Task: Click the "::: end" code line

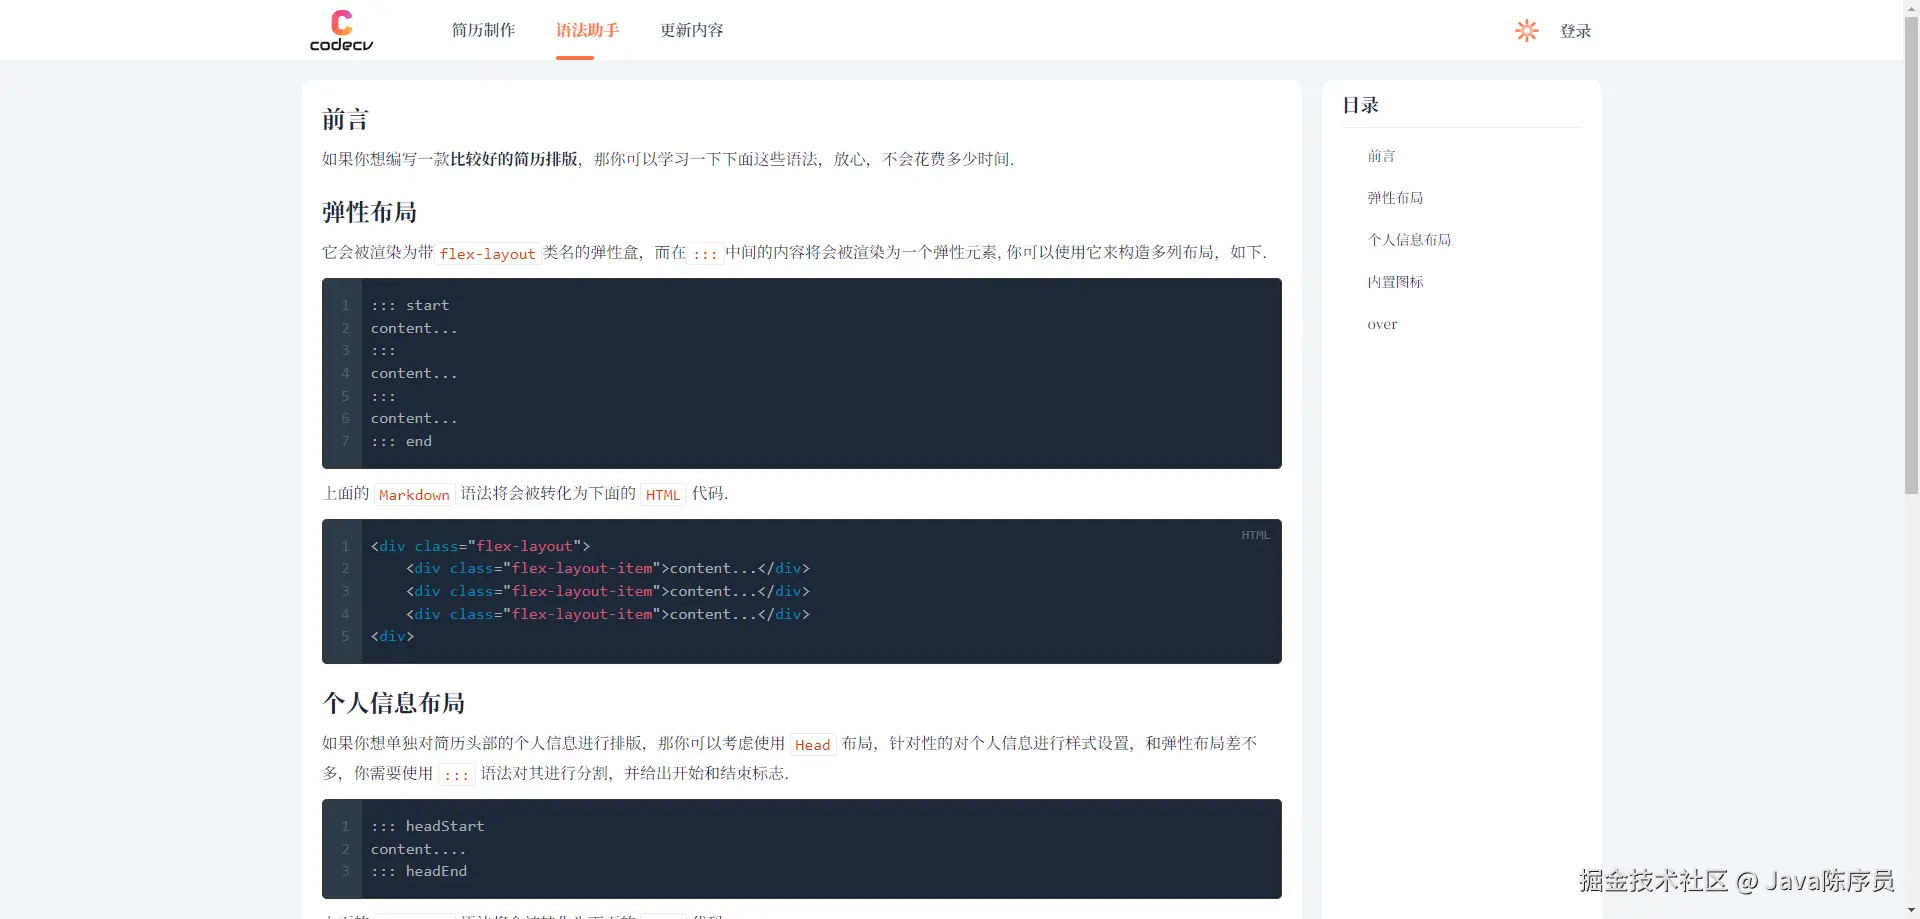Action: coord(401,441)
